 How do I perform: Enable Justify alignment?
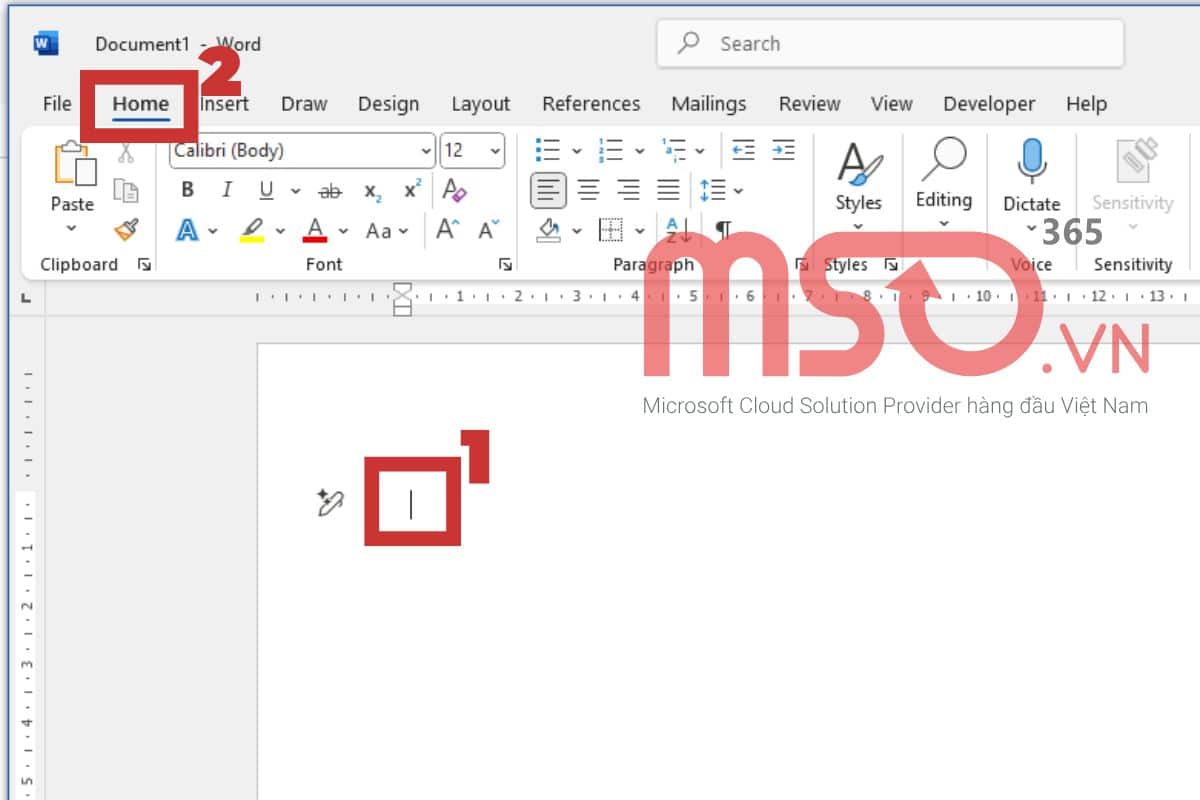pyautogui.click(x=668, y=190)
